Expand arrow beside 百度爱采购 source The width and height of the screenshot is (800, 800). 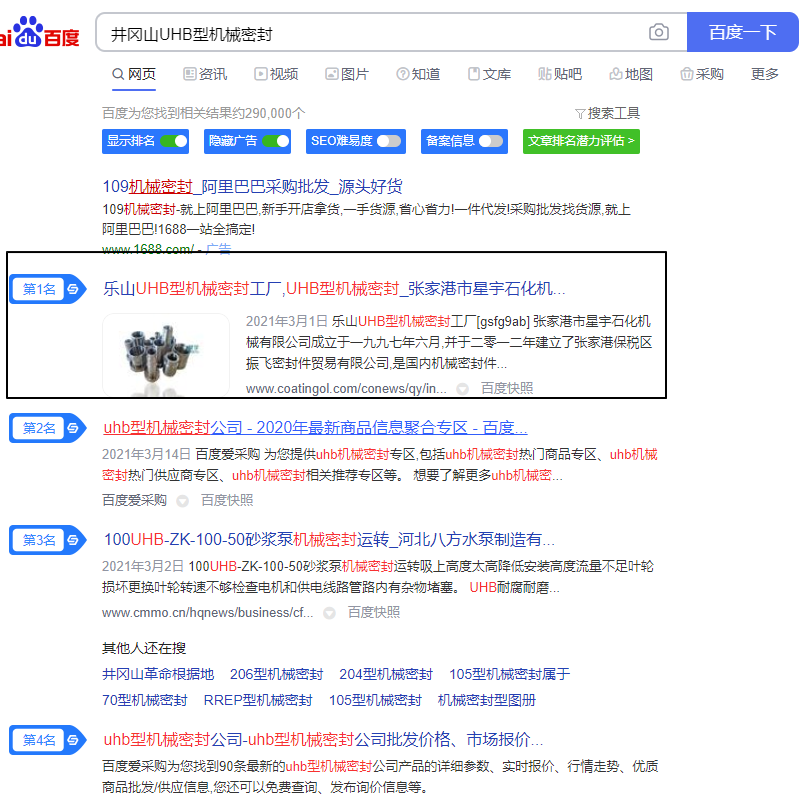click(x=183, y=501)
